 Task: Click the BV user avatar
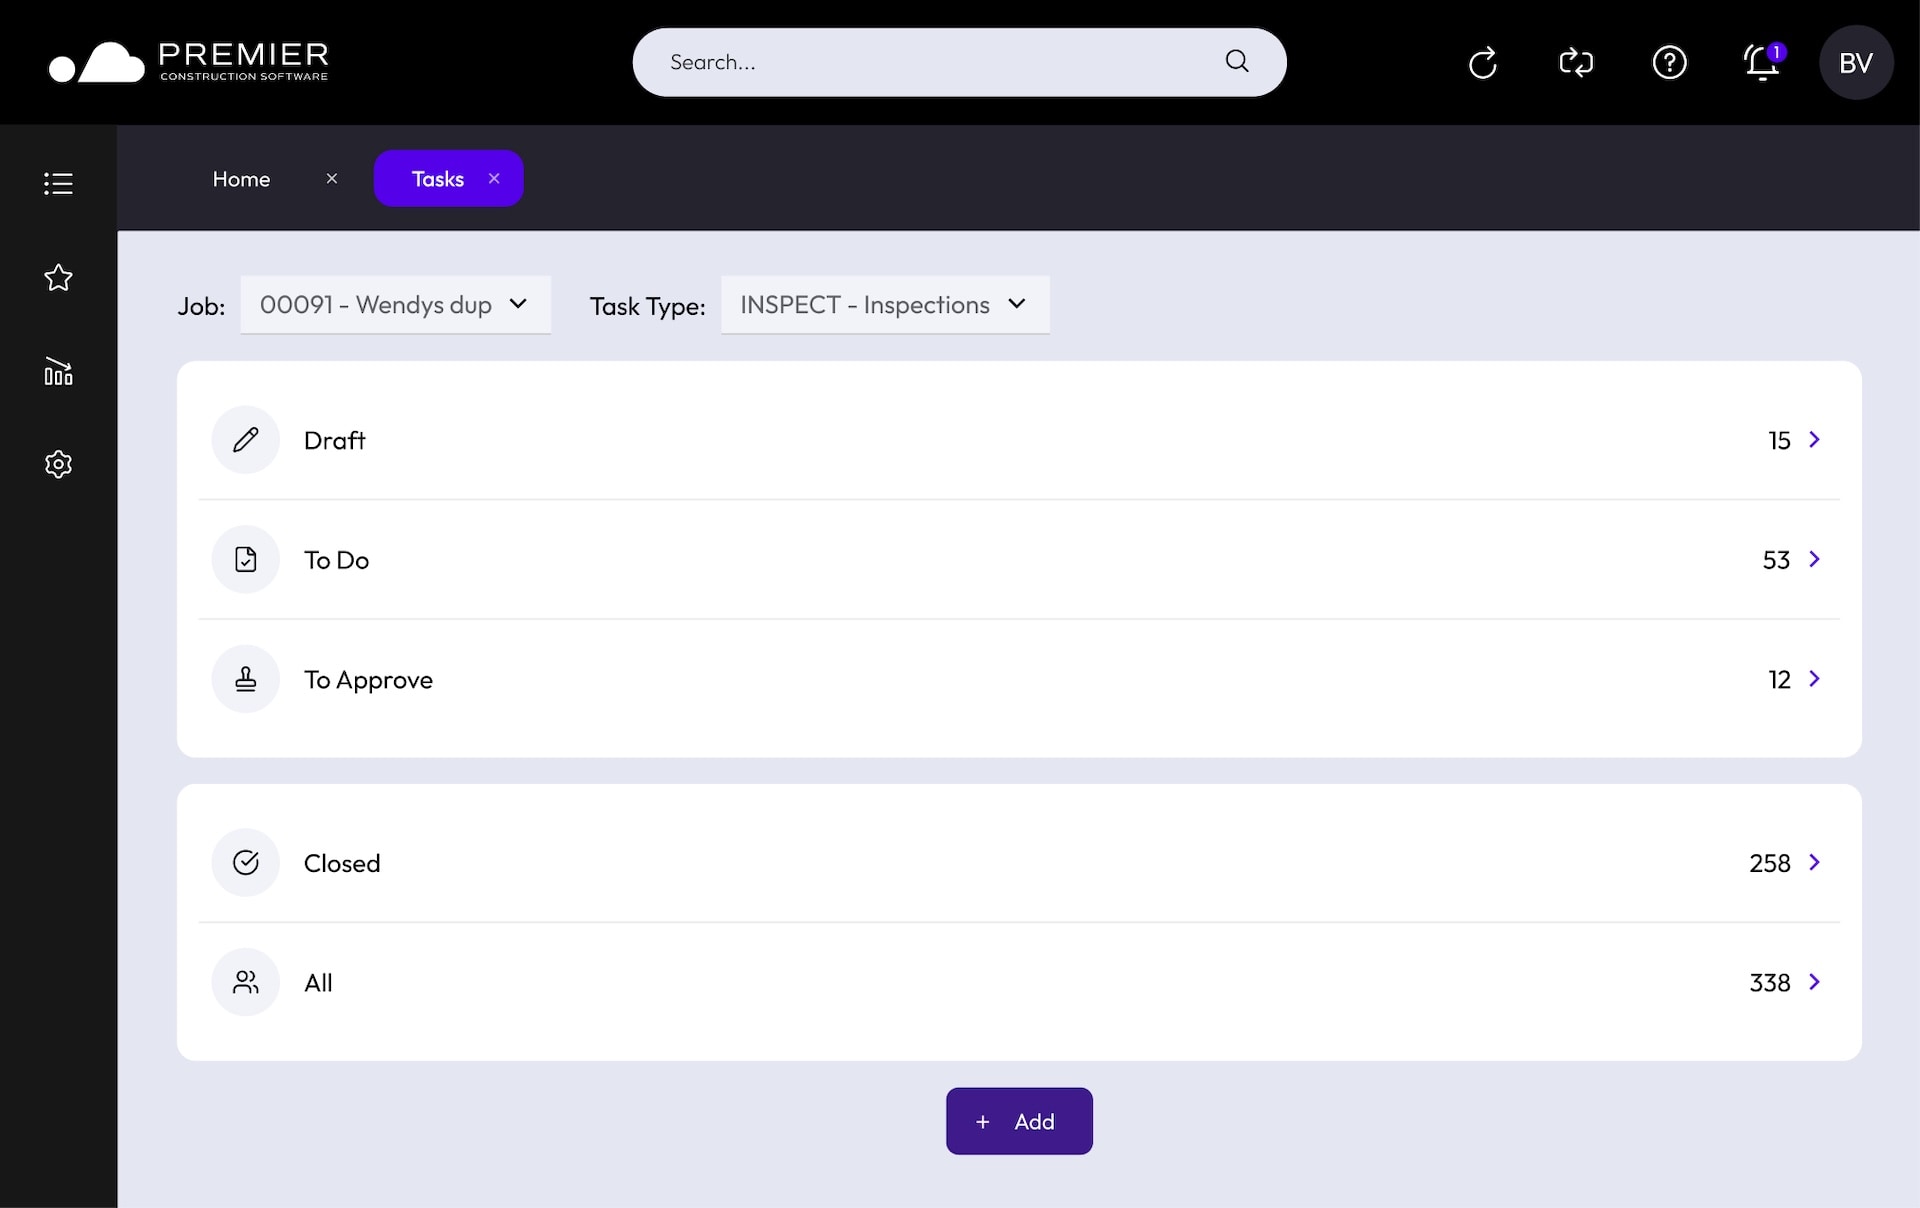tap(1855, 63)
